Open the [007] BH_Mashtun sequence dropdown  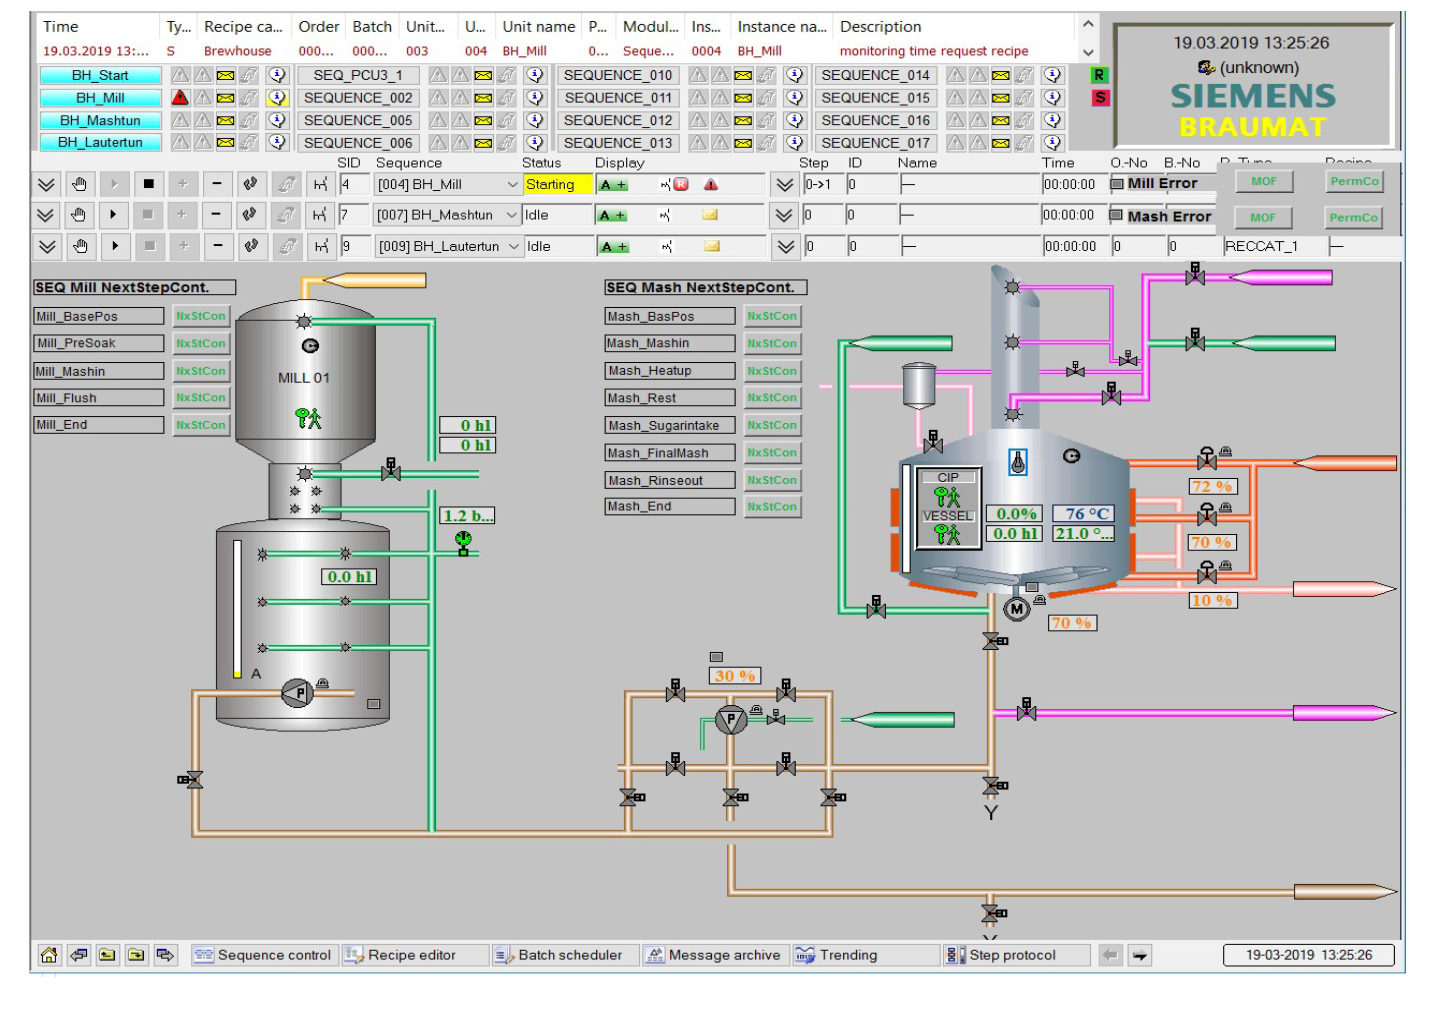point(512,215)
